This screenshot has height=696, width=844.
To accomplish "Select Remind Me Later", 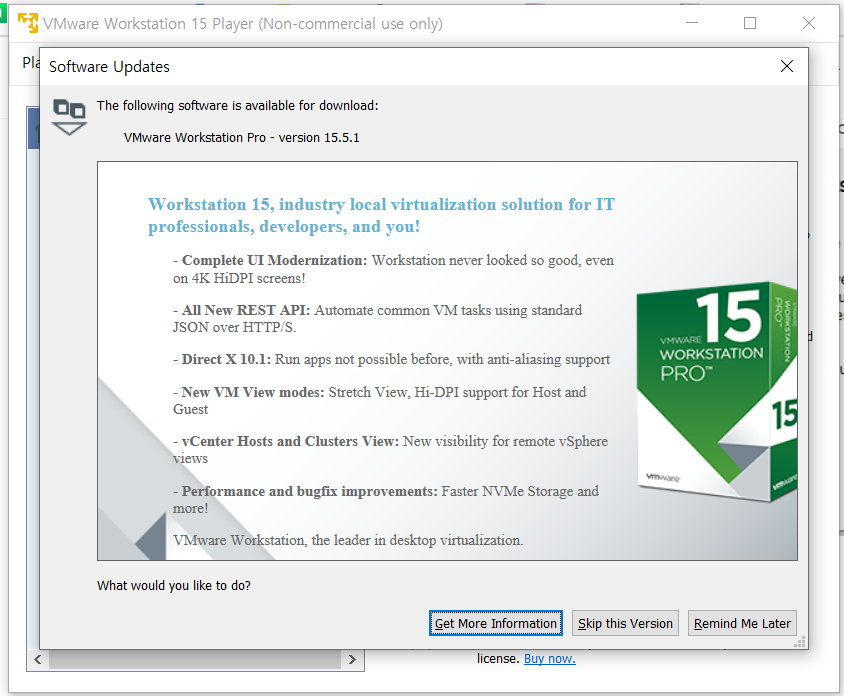I will coord(742,623).
